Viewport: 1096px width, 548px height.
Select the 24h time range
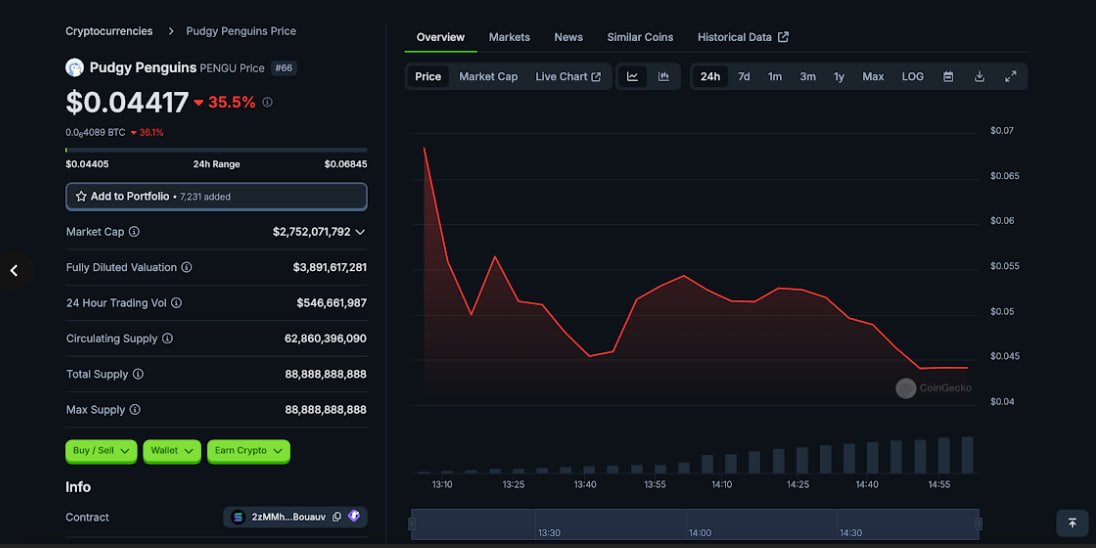[710, 76]
